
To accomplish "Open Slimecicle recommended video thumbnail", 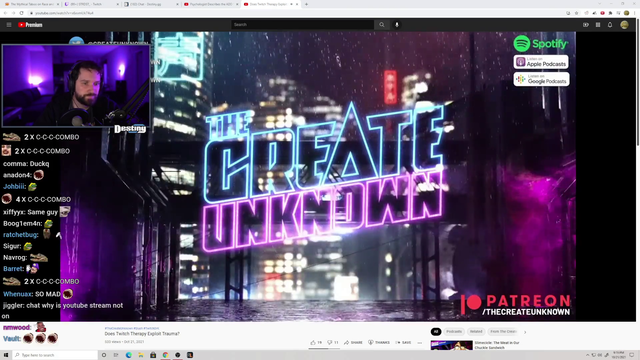I will click(x=451, y=345).
